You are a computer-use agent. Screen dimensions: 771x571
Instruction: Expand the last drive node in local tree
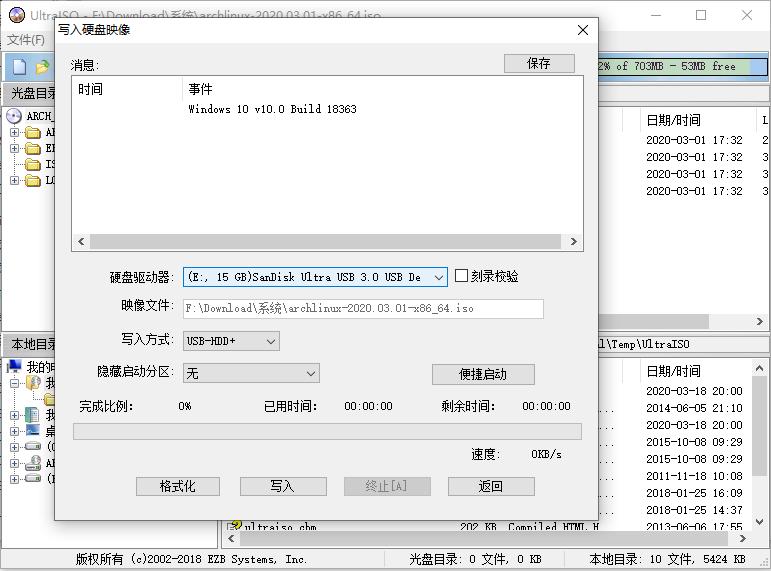(x=14, y=479)
